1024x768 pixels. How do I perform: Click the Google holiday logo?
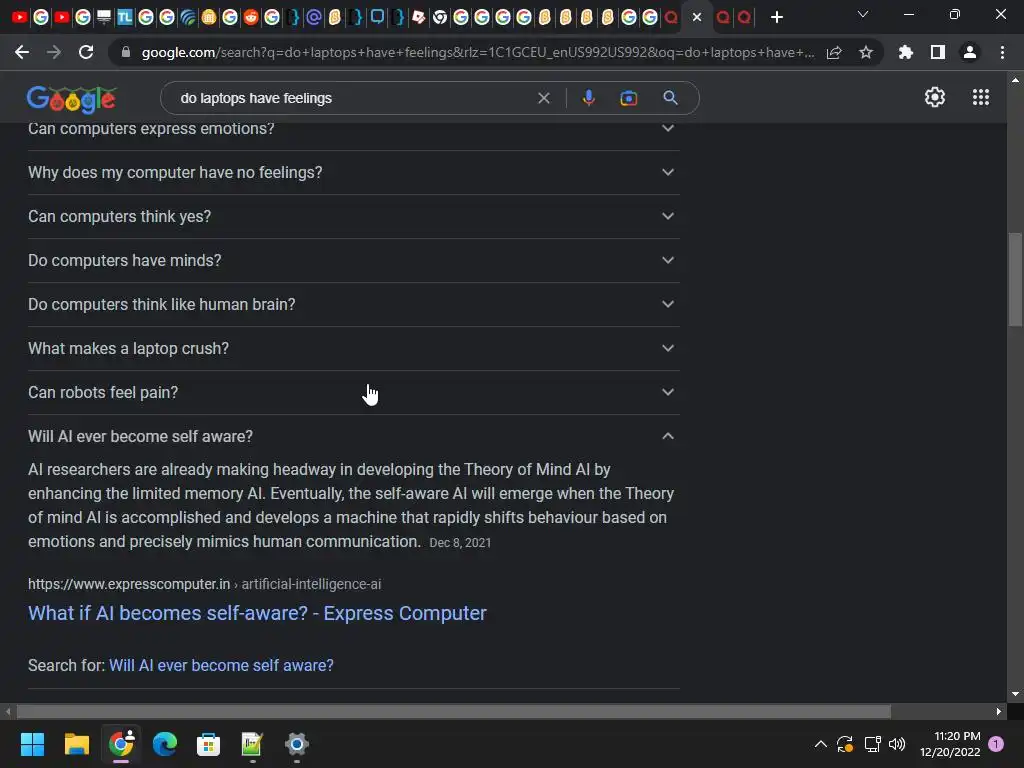(x=71, y=99)
